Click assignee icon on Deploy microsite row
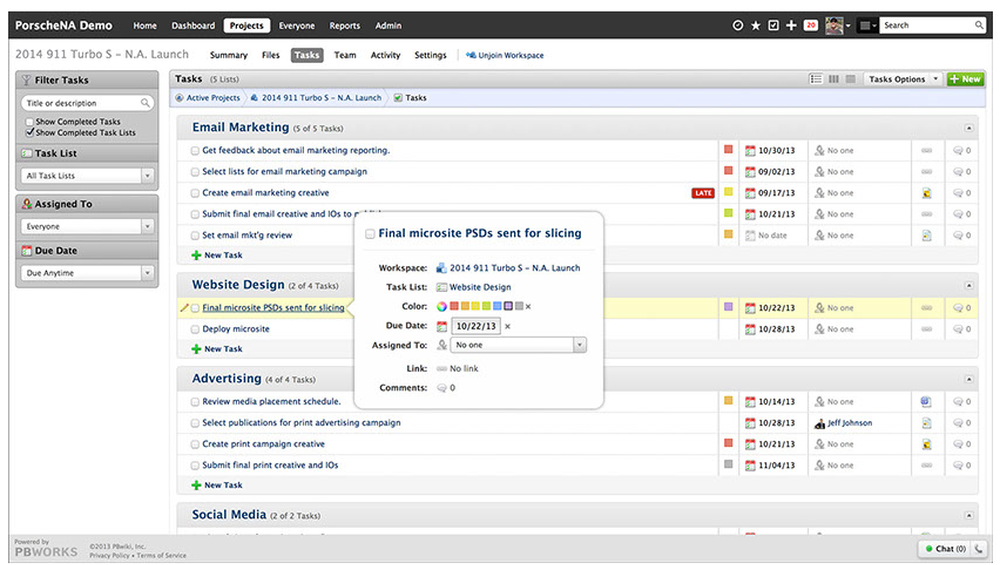This screenshot has height=565, width=1000. [x=819, y=329]
